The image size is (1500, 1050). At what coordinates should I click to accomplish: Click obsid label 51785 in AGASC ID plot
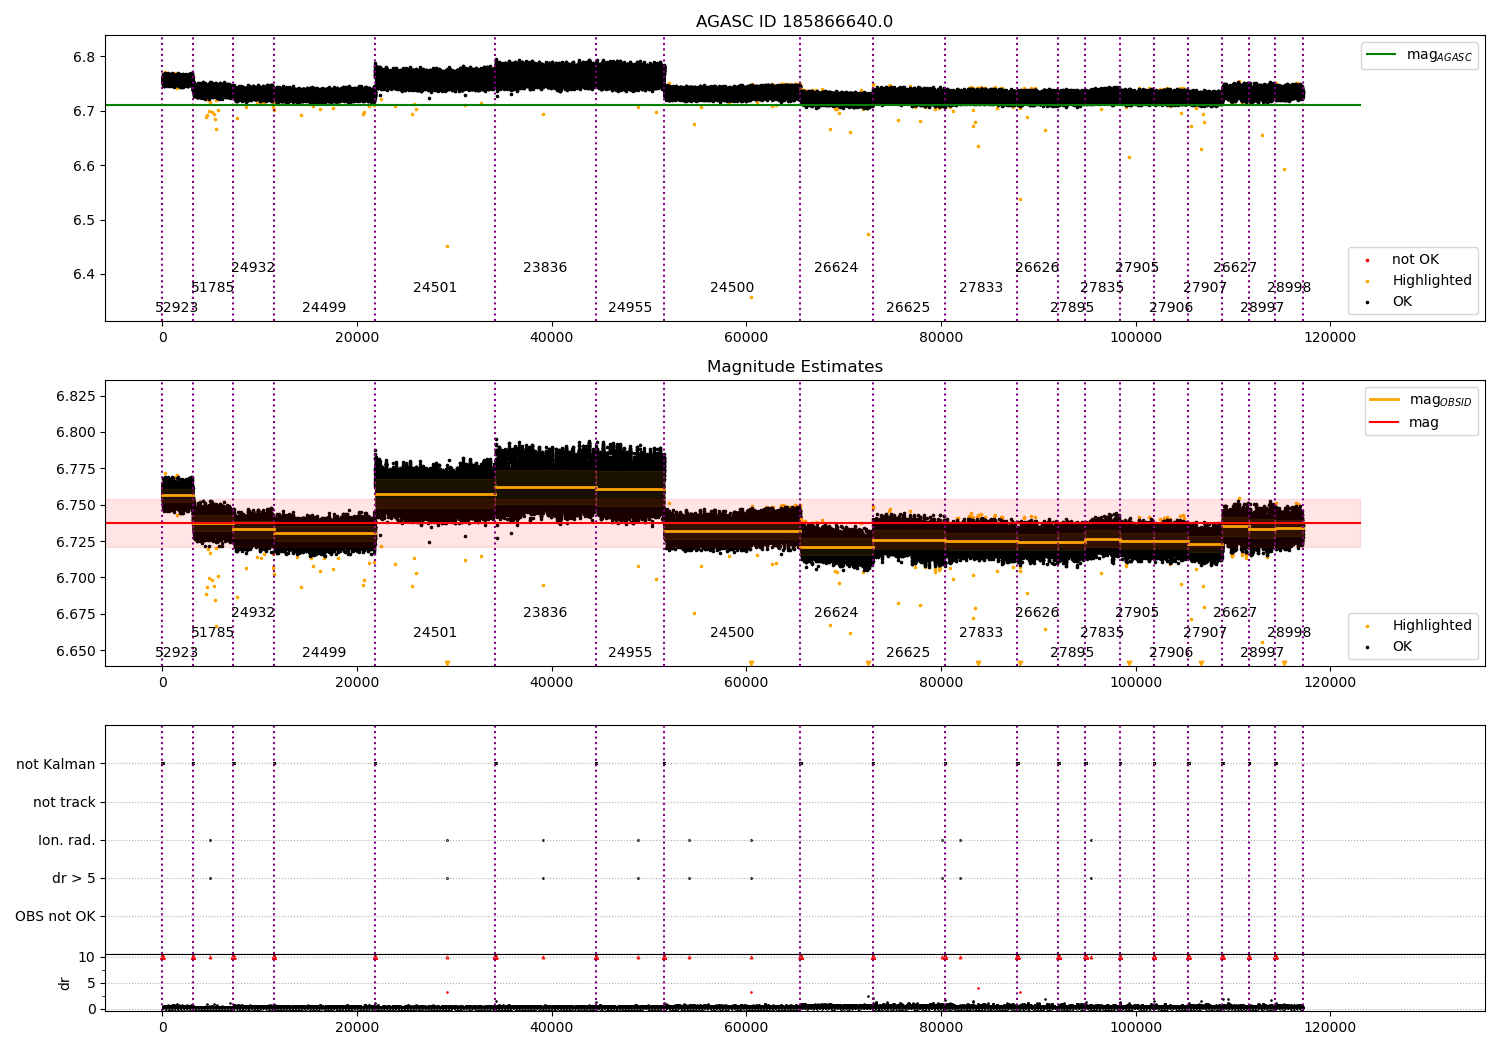point(212,288)
